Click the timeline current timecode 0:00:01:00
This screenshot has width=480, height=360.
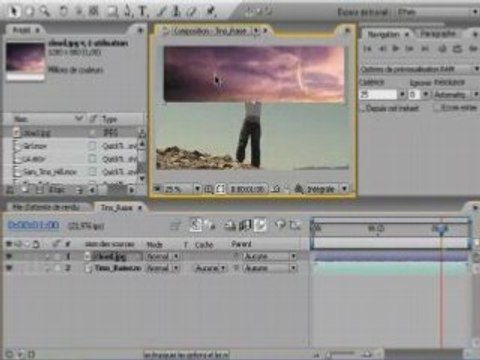tap(33, 225)
